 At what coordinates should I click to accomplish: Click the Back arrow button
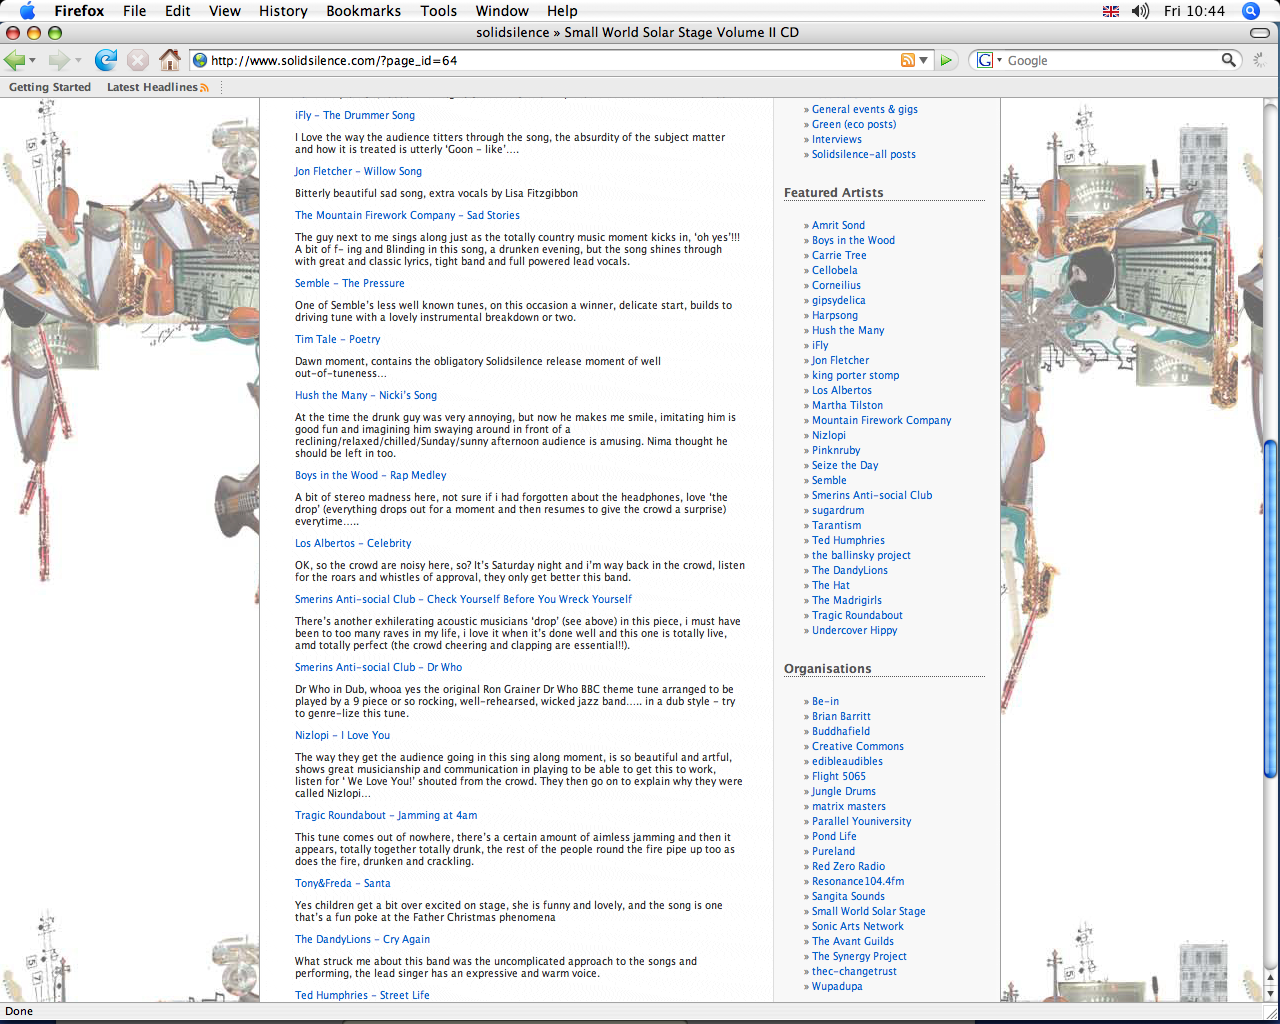tap(14, 60)
